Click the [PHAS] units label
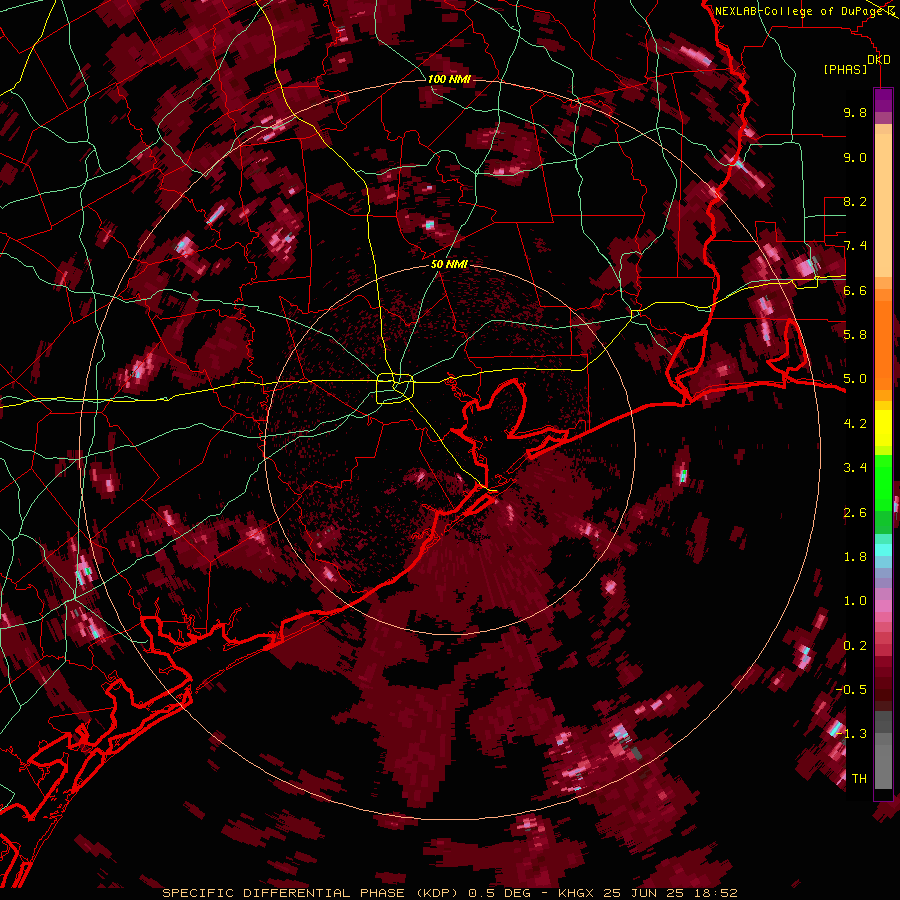Image resolution: width=900 pixels, height=900 pixels. pyautogui.click(x=845, y=69)
